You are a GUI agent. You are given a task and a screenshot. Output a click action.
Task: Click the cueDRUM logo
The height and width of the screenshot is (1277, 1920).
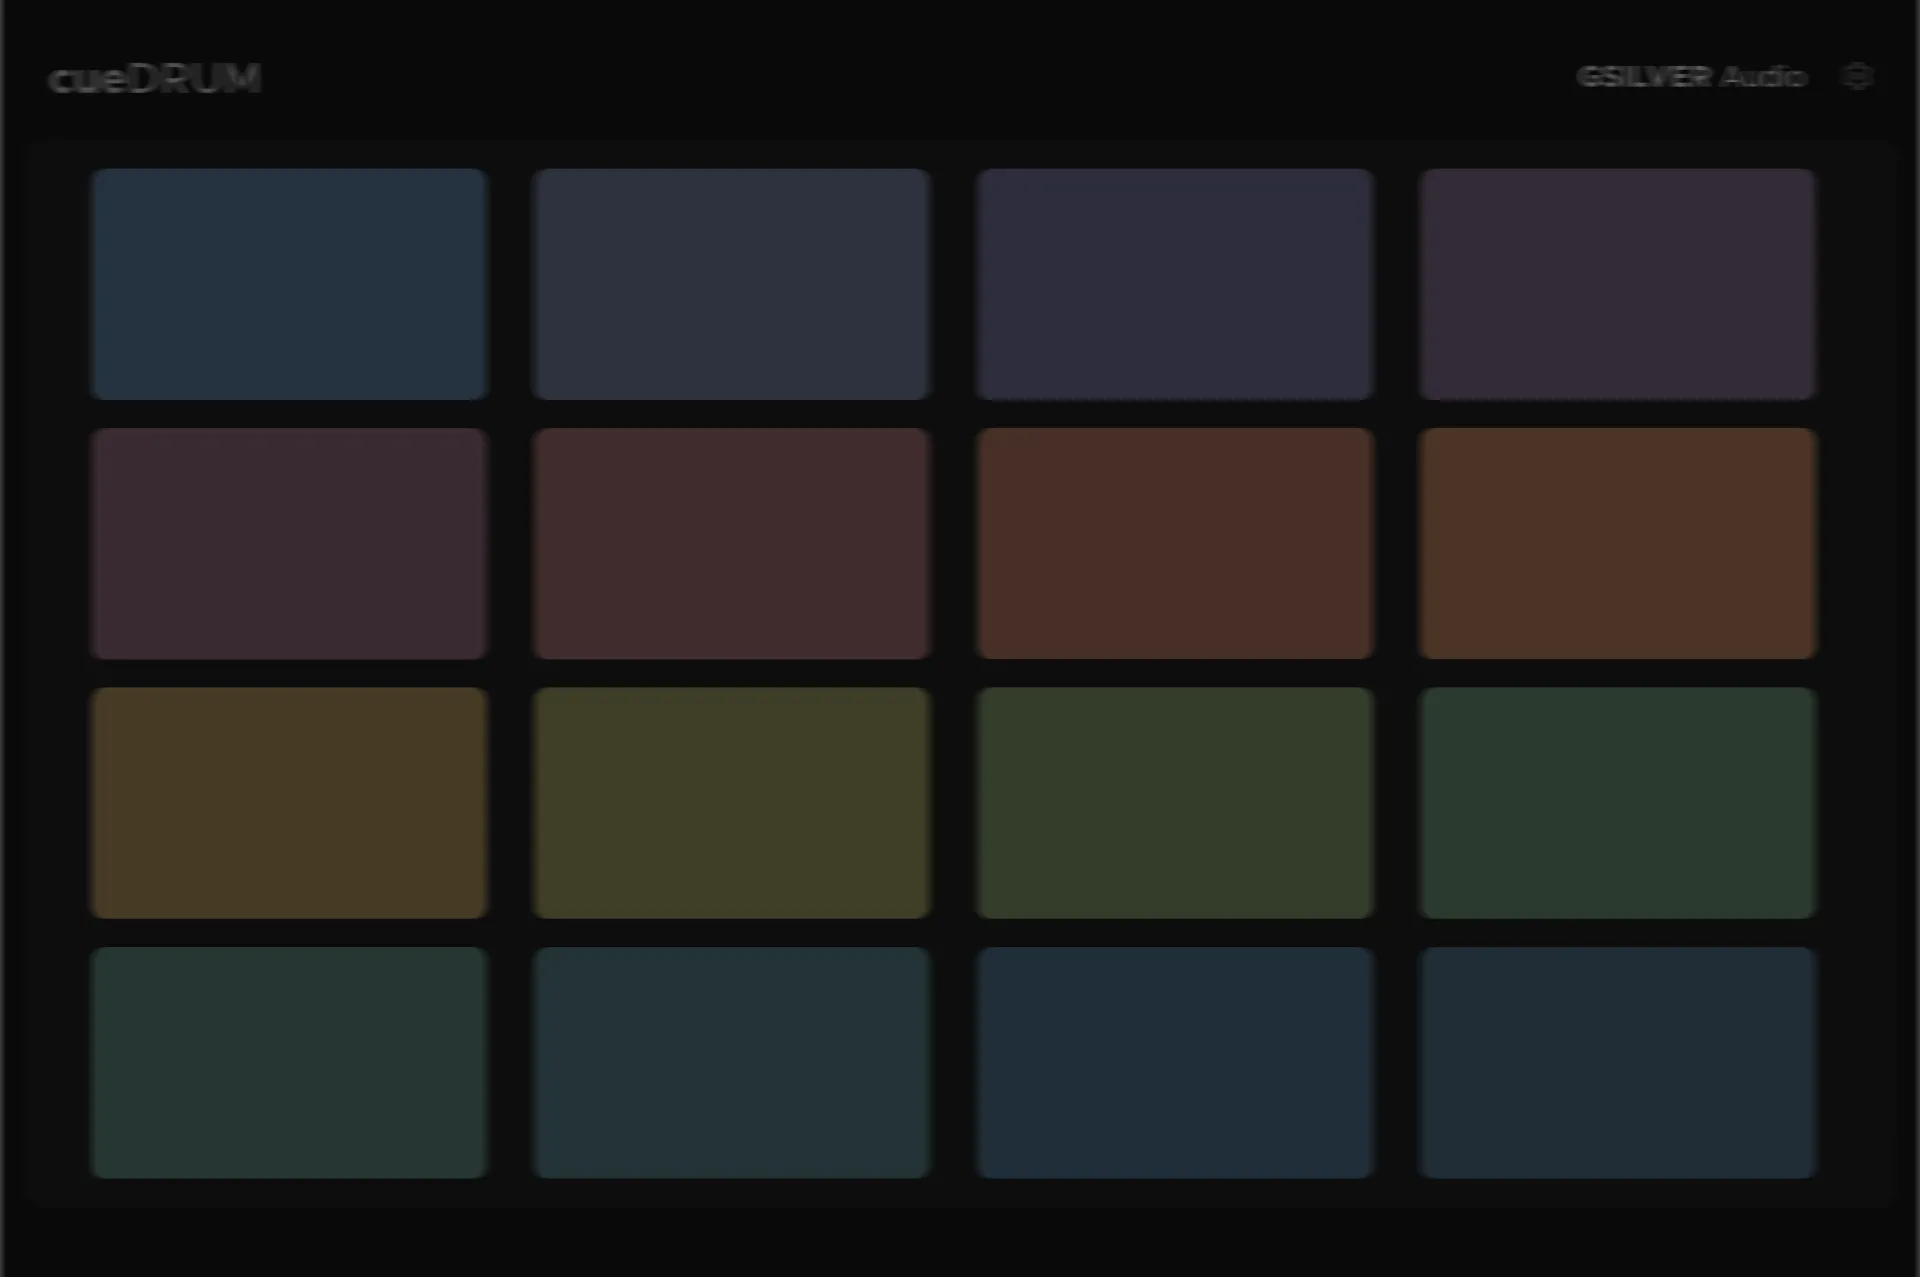(x=155, y=78)
